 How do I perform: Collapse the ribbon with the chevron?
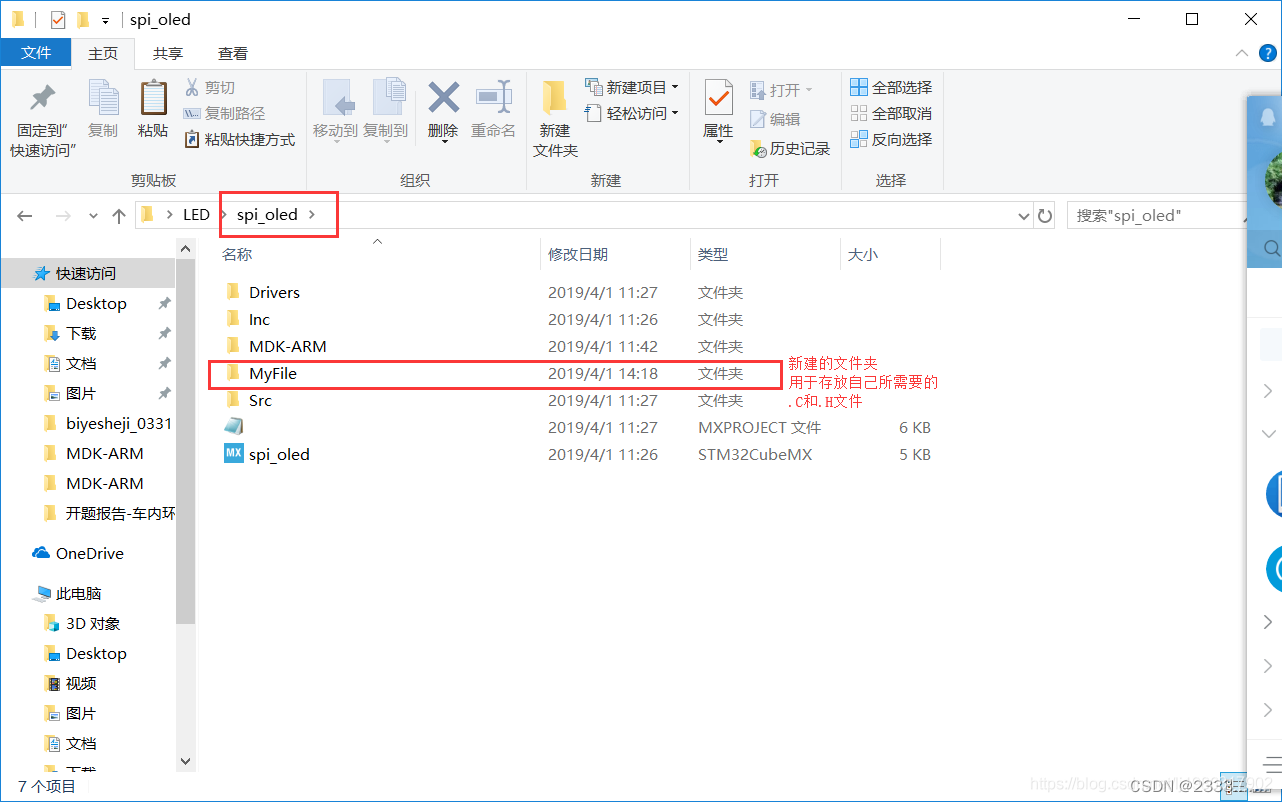click(1241, 52)
